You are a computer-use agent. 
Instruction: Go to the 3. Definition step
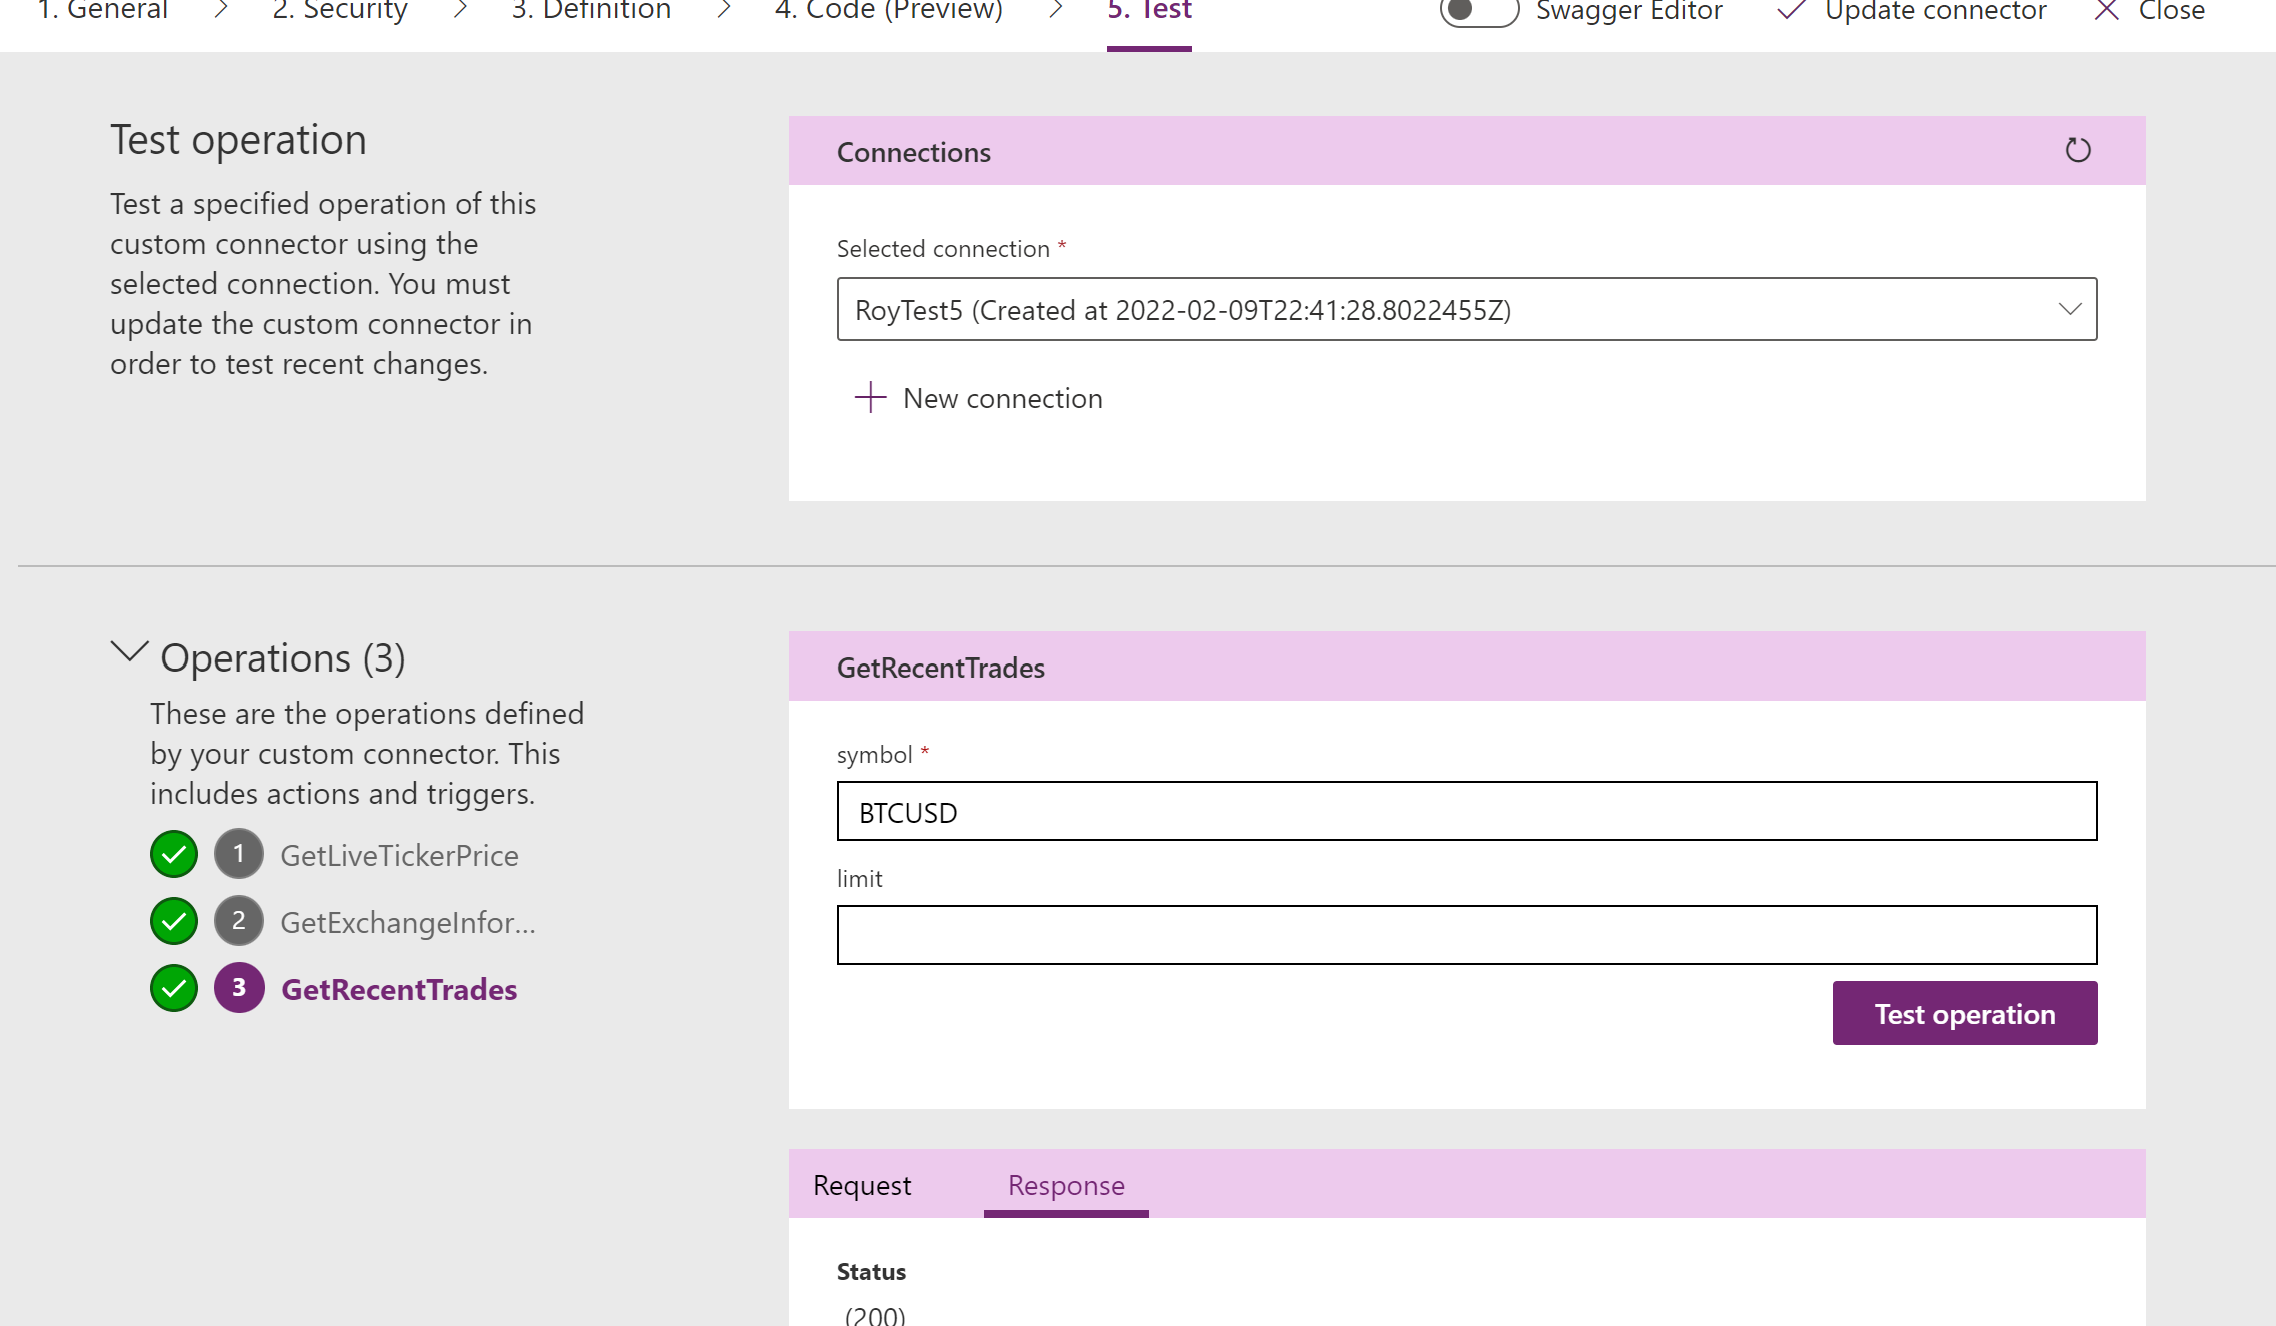coord(591,11)
